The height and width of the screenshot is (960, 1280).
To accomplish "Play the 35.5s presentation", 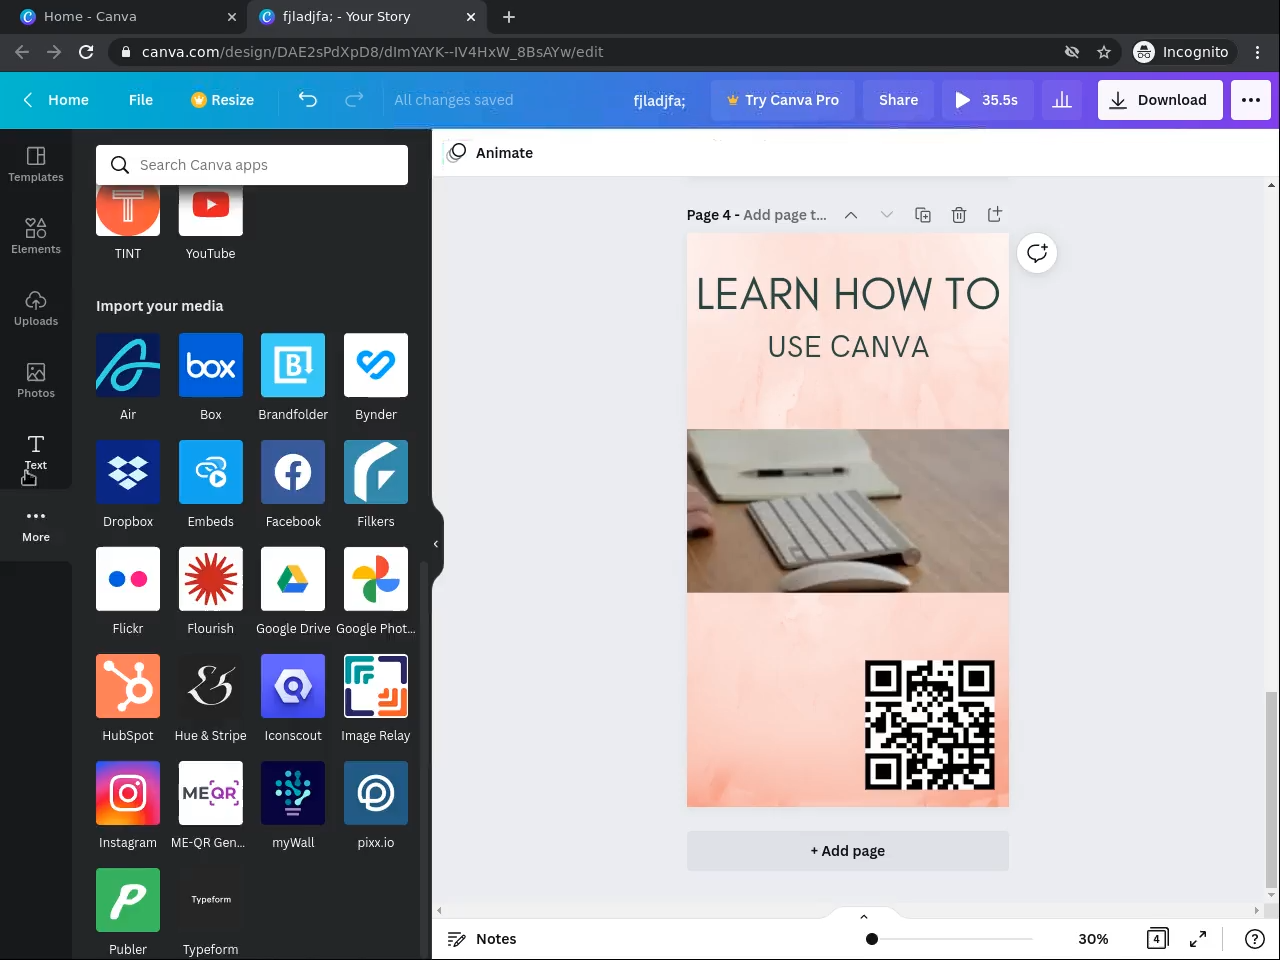I will pyautogui.click(x=987, y=100).
